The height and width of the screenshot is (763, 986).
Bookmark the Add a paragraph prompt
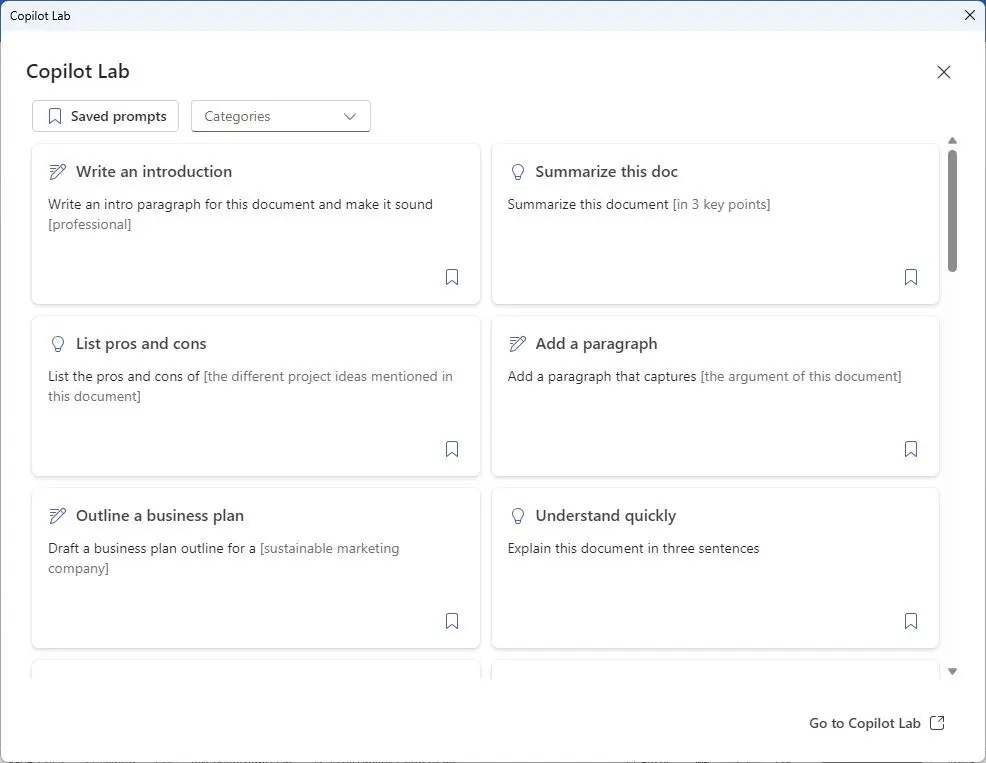point(911,449)
